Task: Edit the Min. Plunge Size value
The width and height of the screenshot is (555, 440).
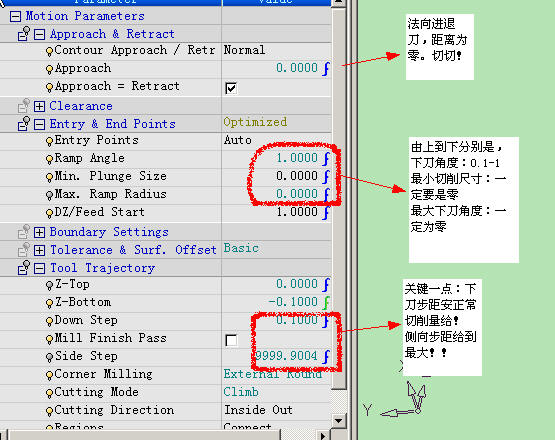Action: click(297, 176)
